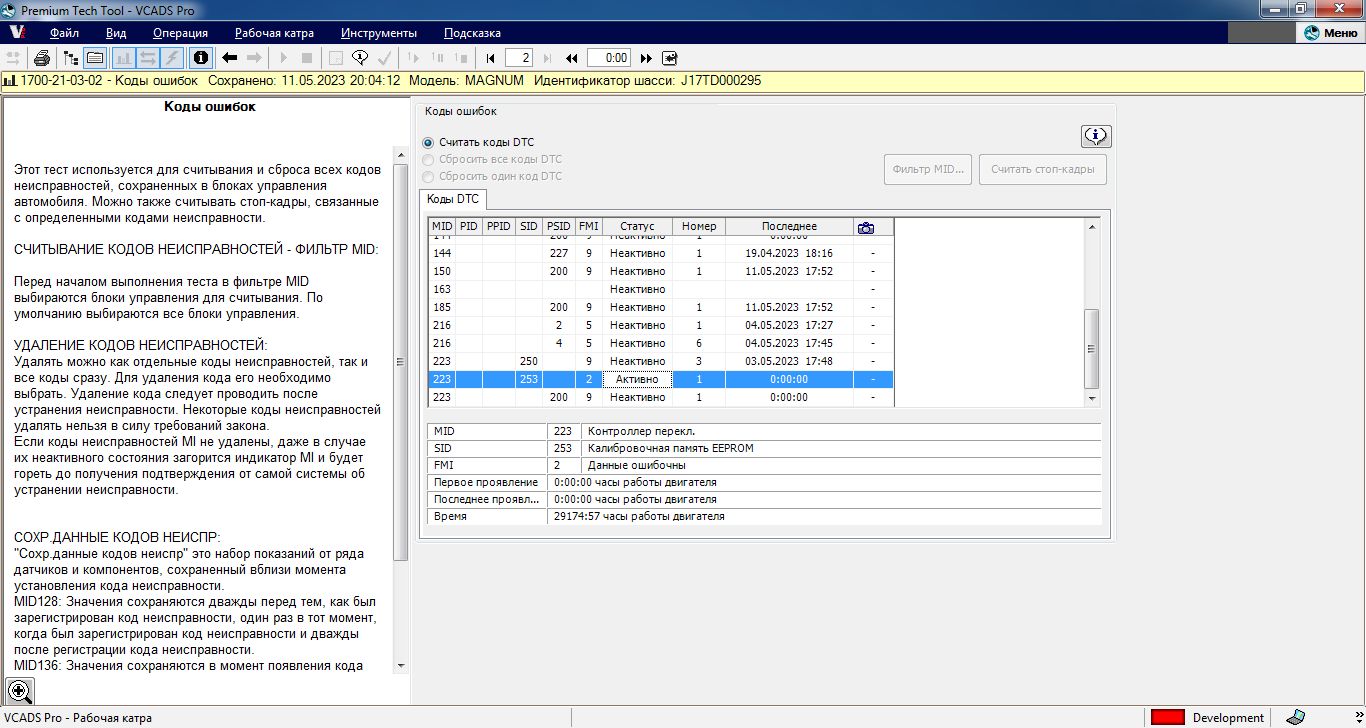Screen dimensions: 1366x728
Task: Open the tree structure view icon
Action: 71,58
